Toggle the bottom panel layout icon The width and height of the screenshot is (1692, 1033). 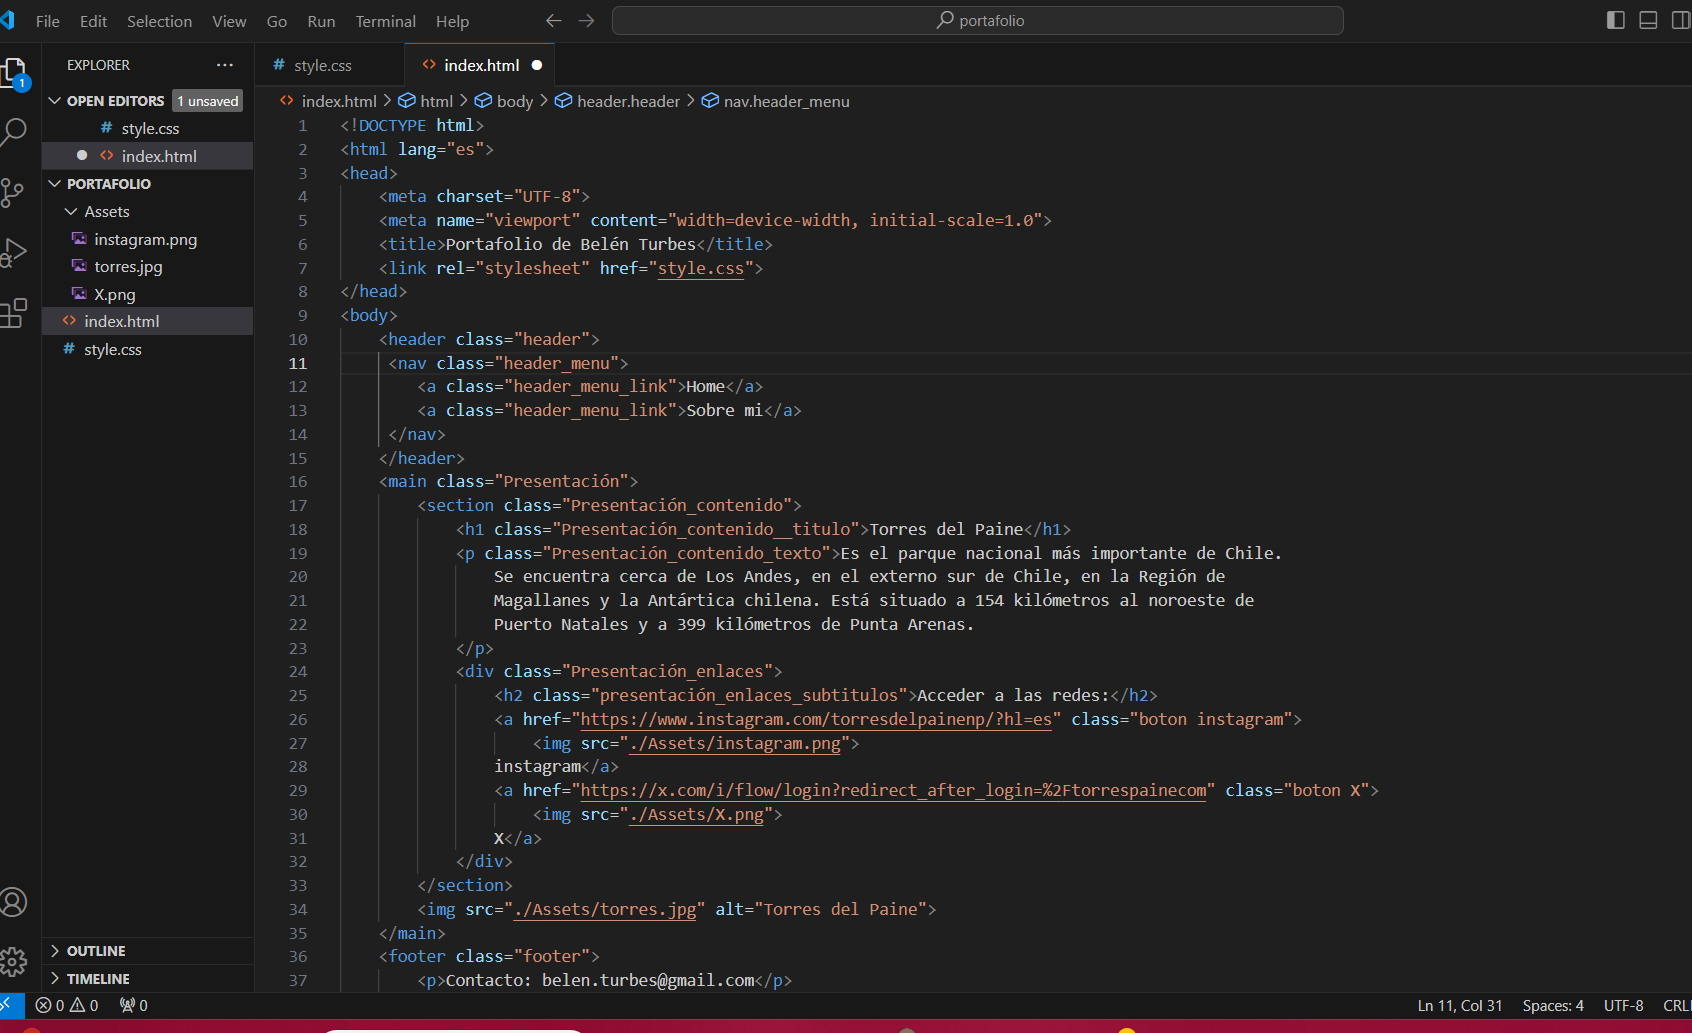click(x=1648, y=20)
